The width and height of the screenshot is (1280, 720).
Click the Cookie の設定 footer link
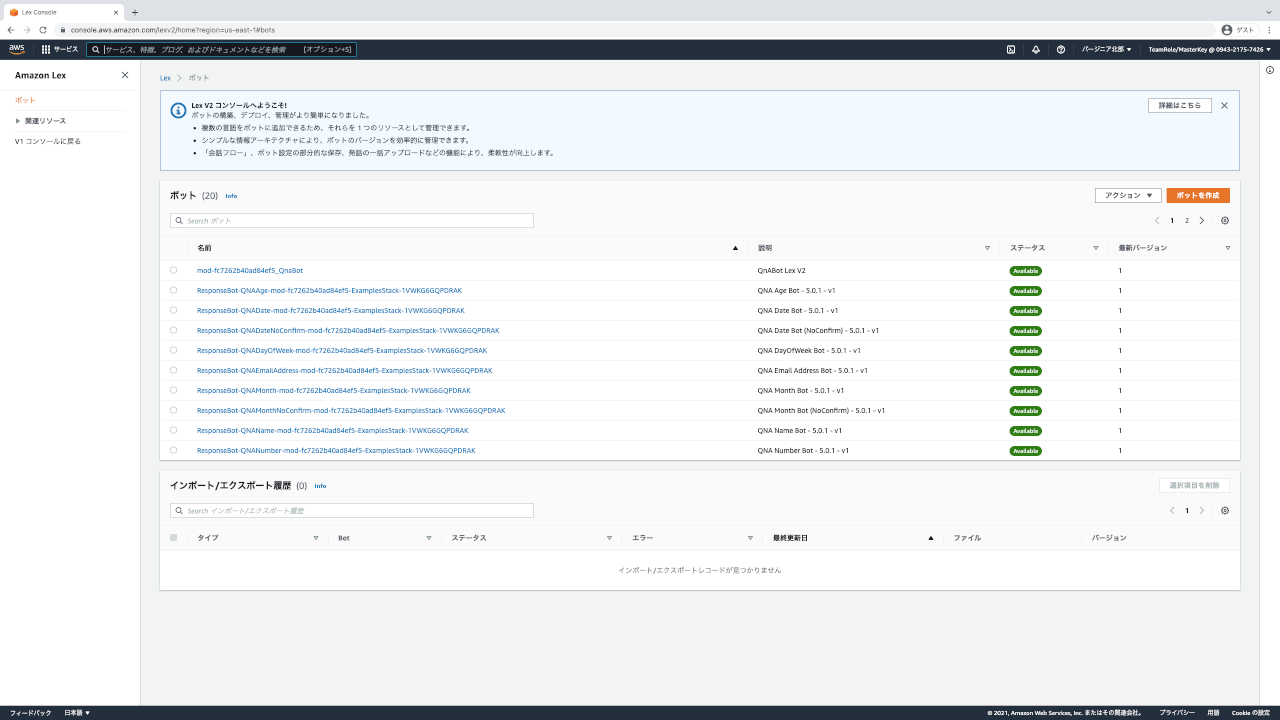point(1251,713)
